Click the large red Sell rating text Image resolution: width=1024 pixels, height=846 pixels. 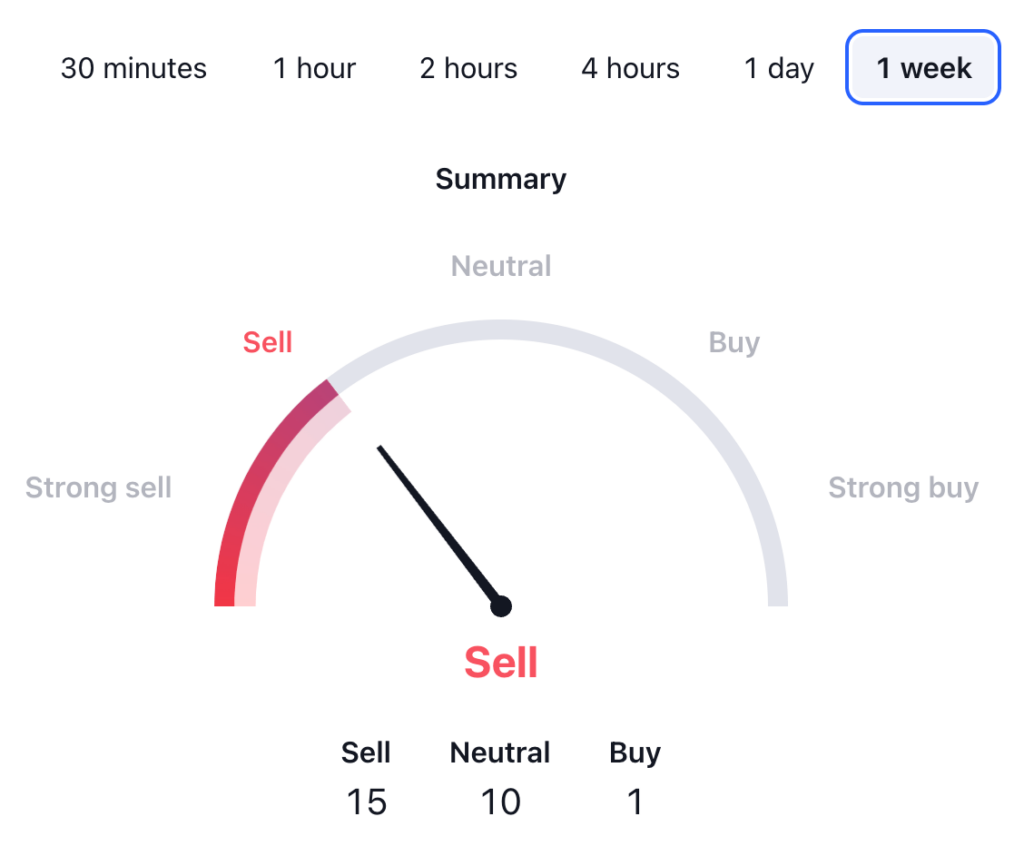(501, 662)
